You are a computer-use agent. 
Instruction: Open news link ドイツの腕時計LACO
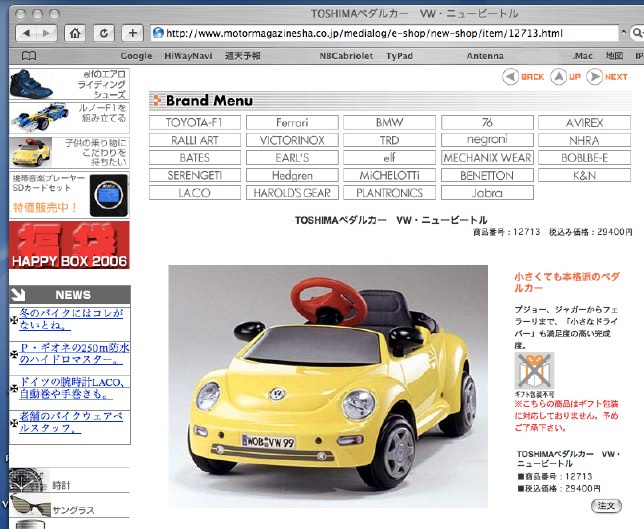[x=72, y=388]
